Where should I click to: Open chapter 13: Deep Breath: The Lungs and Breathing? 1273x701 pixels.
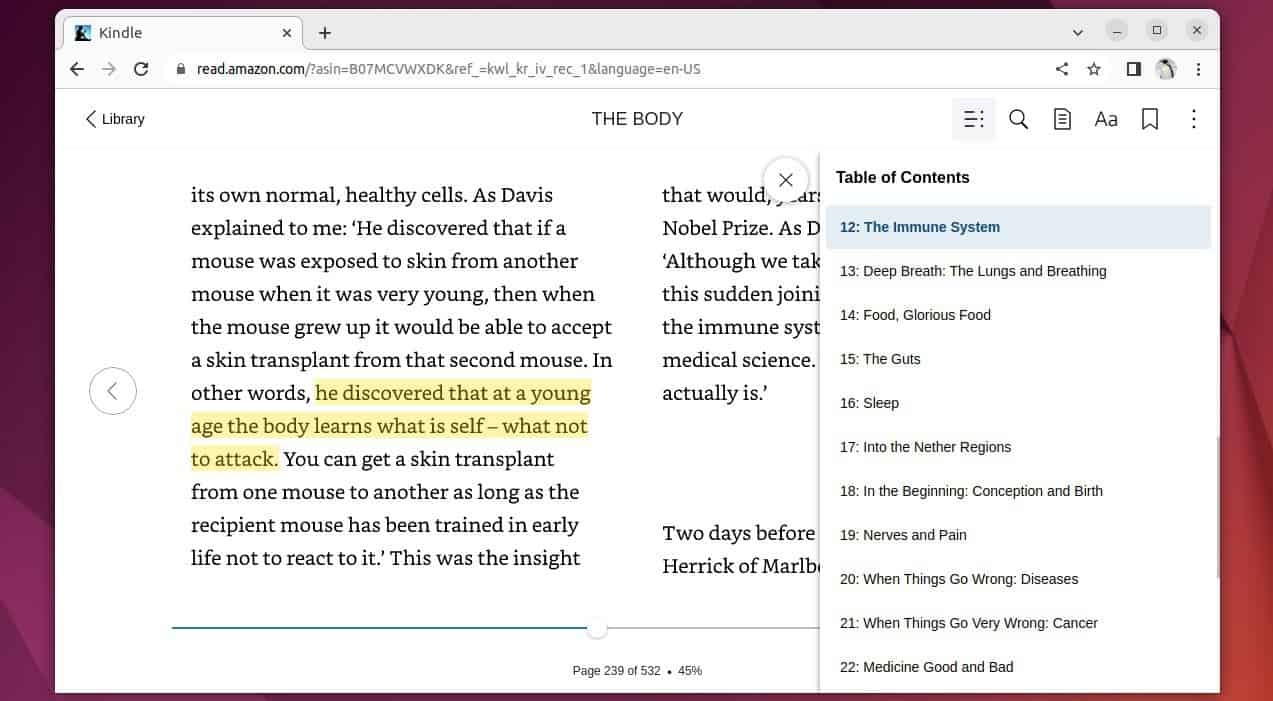click(973, 271)
